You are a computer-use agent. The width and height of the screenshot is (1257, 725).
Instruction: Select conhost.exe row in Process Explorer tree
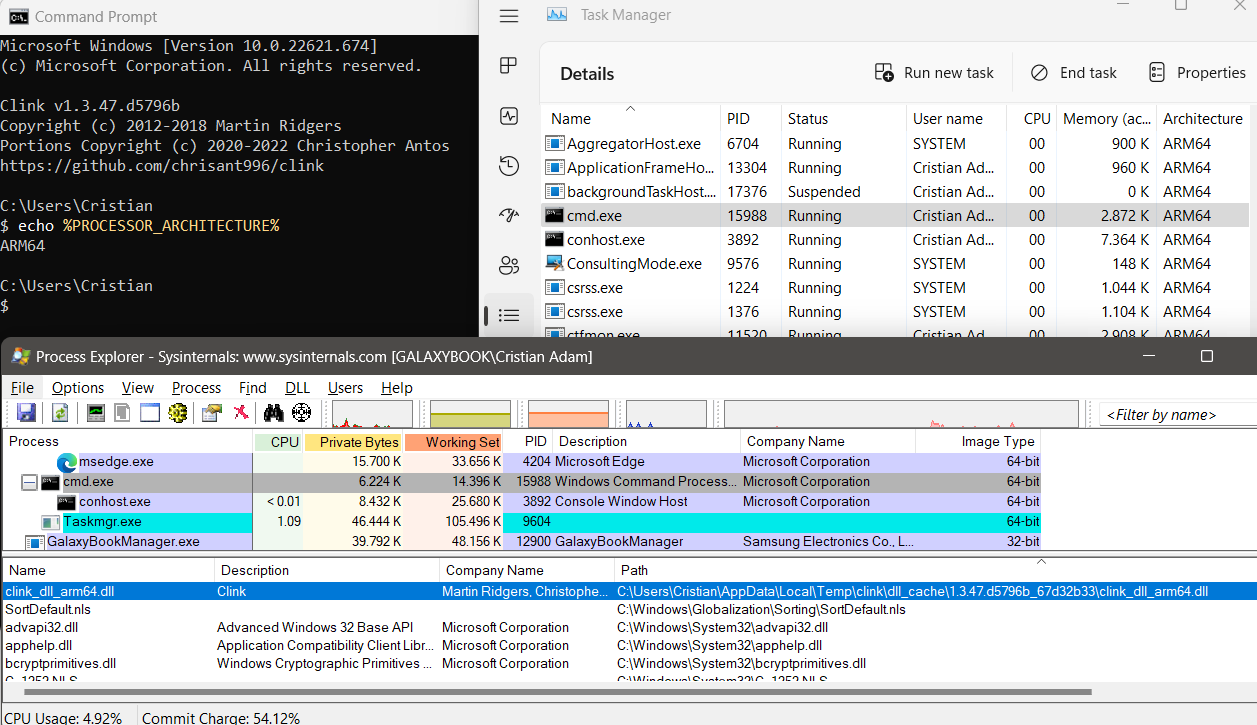[x=520, y=502]
